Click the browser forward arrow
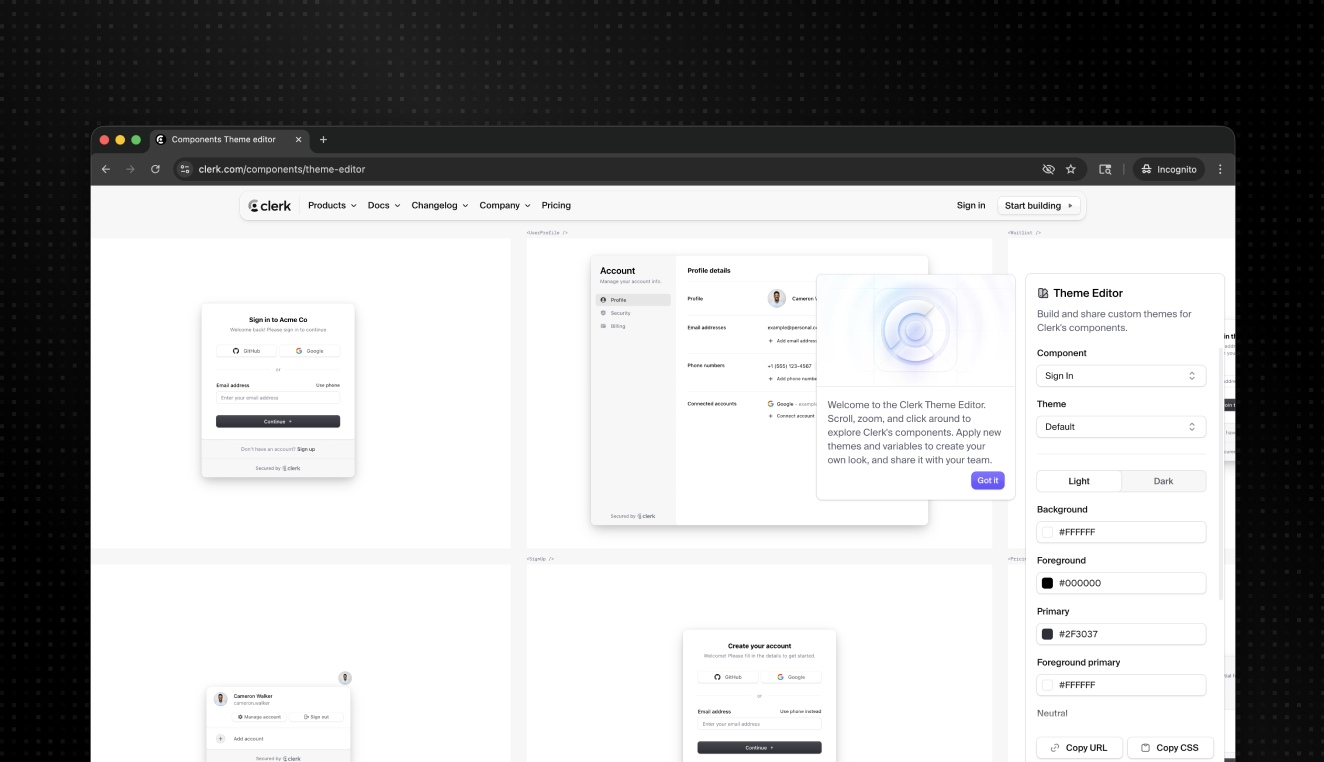 coord(130,169)
